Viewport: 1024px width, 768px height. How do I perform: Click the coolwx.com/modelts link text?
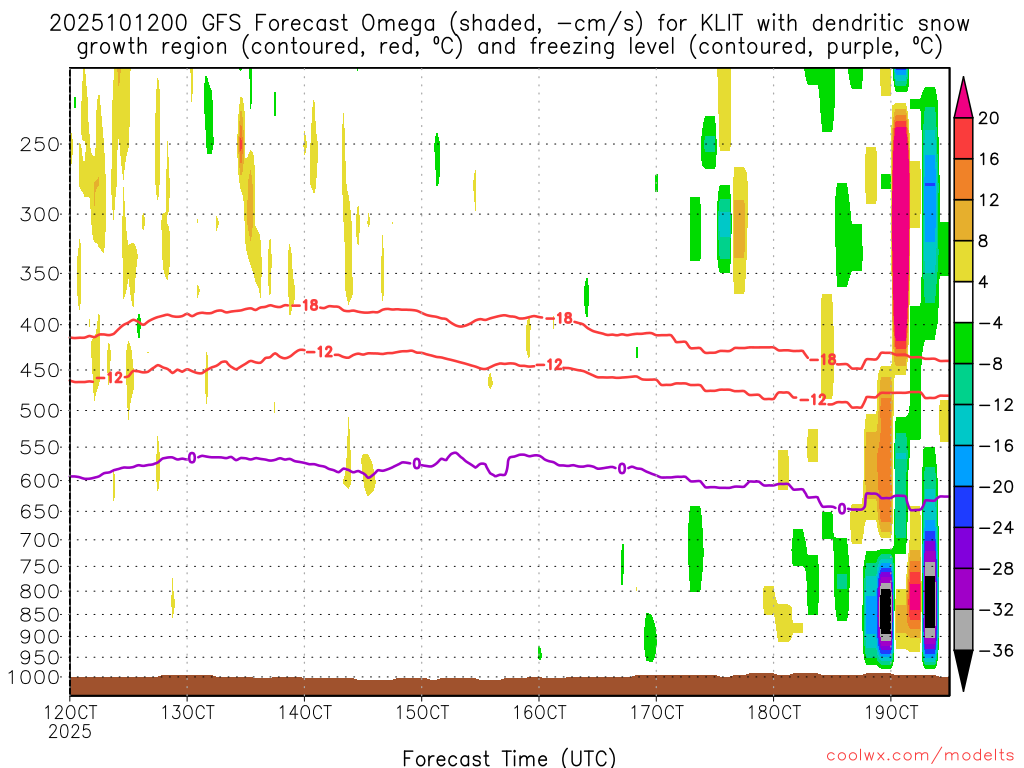click(920, 756)
